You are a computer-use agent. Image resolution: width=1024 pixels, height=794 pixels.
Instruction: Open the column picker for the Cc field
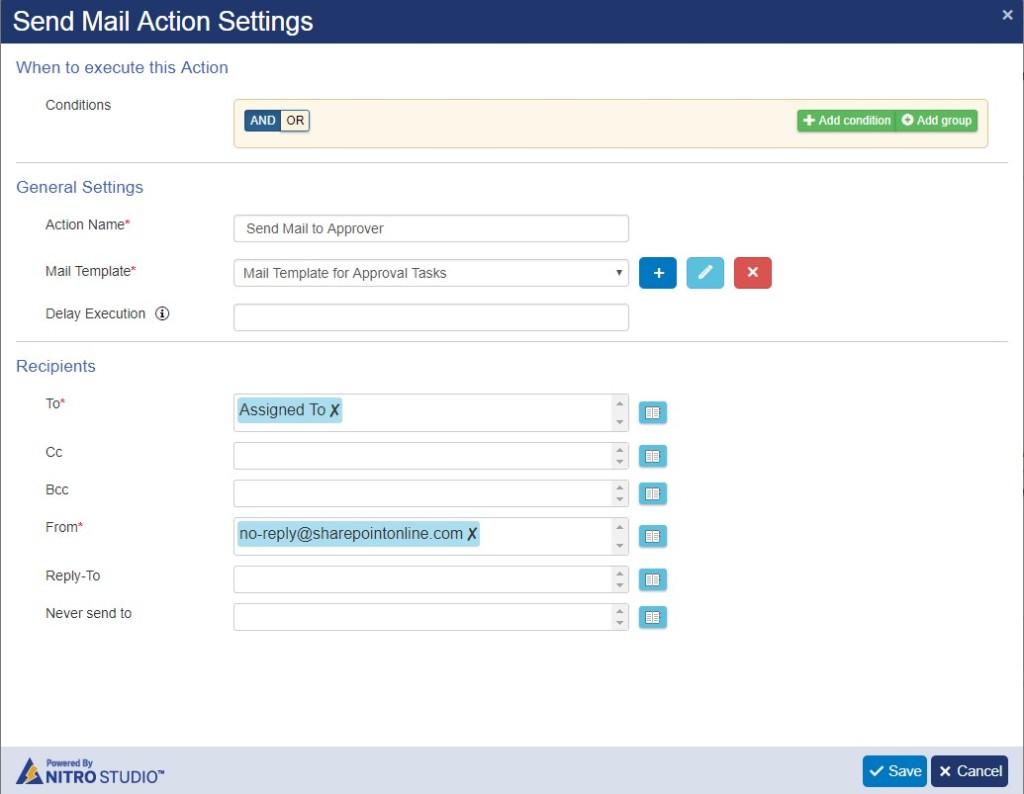[652, 455]
